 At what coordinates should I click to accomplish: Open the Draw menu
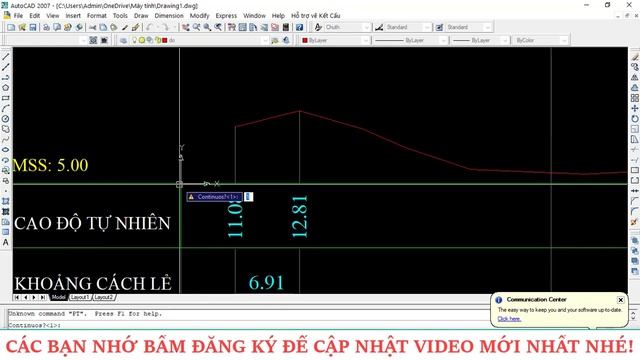click(141, 16)
